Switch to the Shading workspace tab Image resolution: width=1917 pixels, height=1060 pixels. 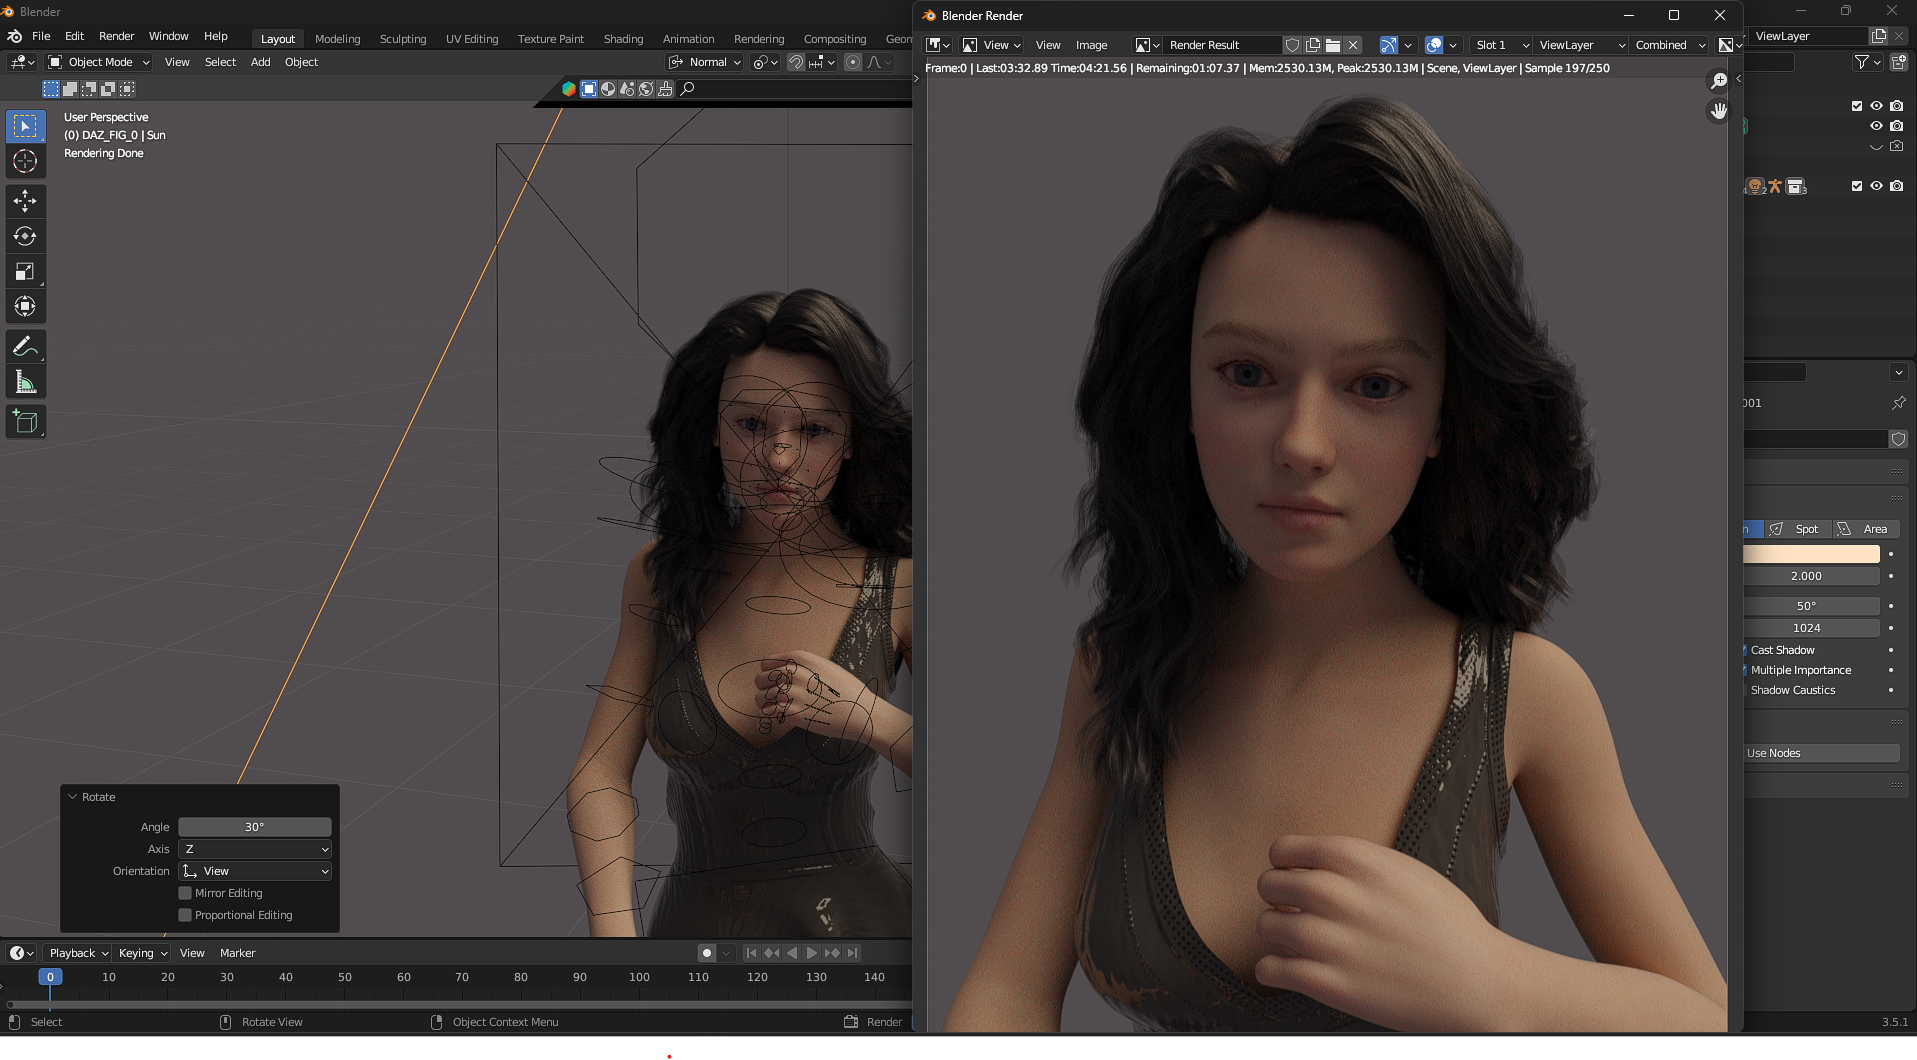point(623,39)
